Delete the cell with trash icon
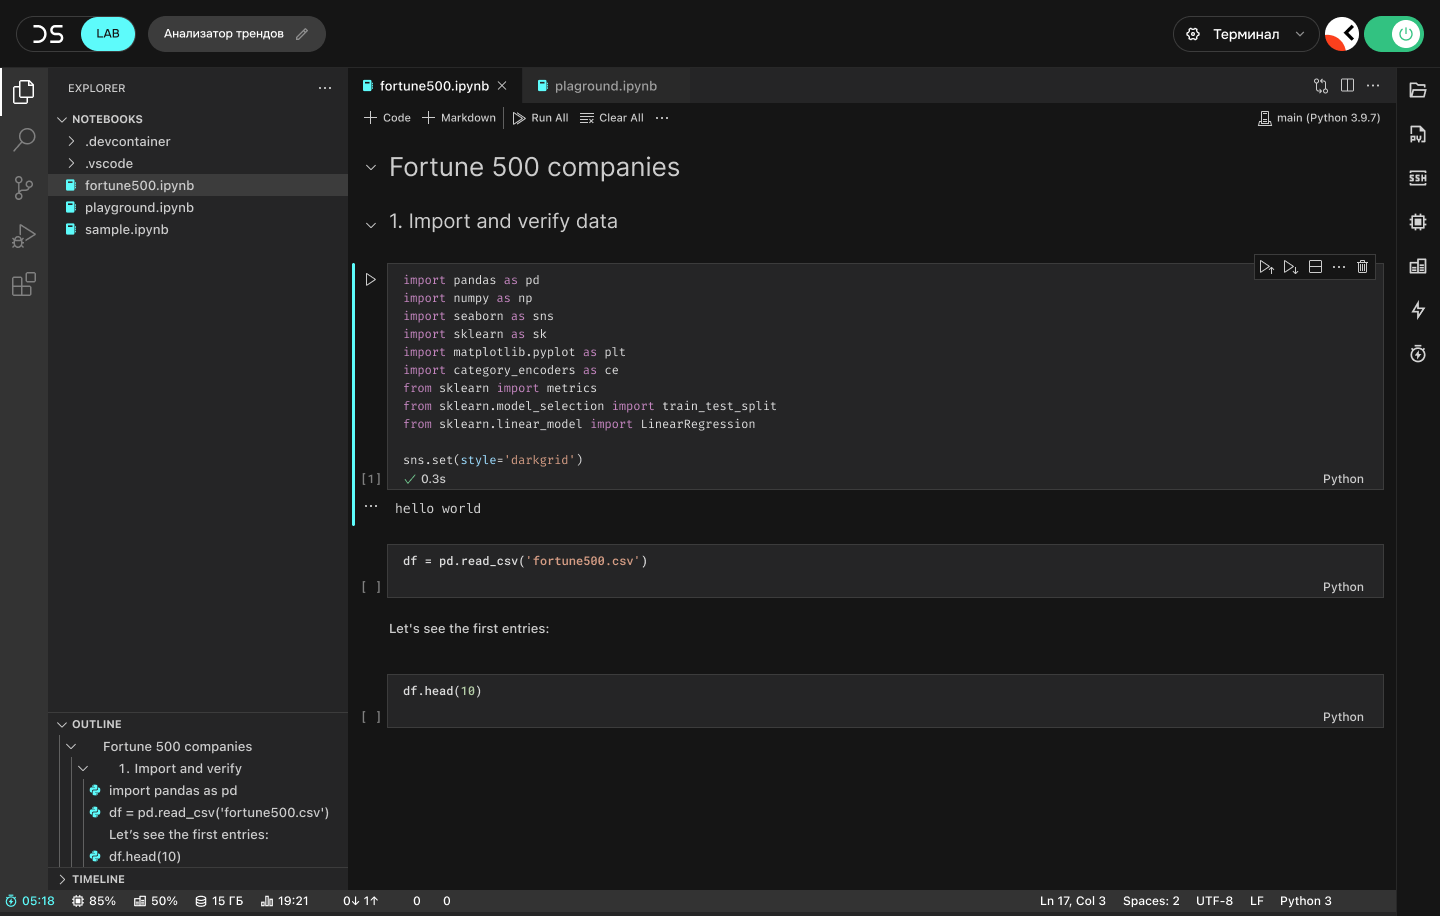1440x916 pixels. (1362, 267)
